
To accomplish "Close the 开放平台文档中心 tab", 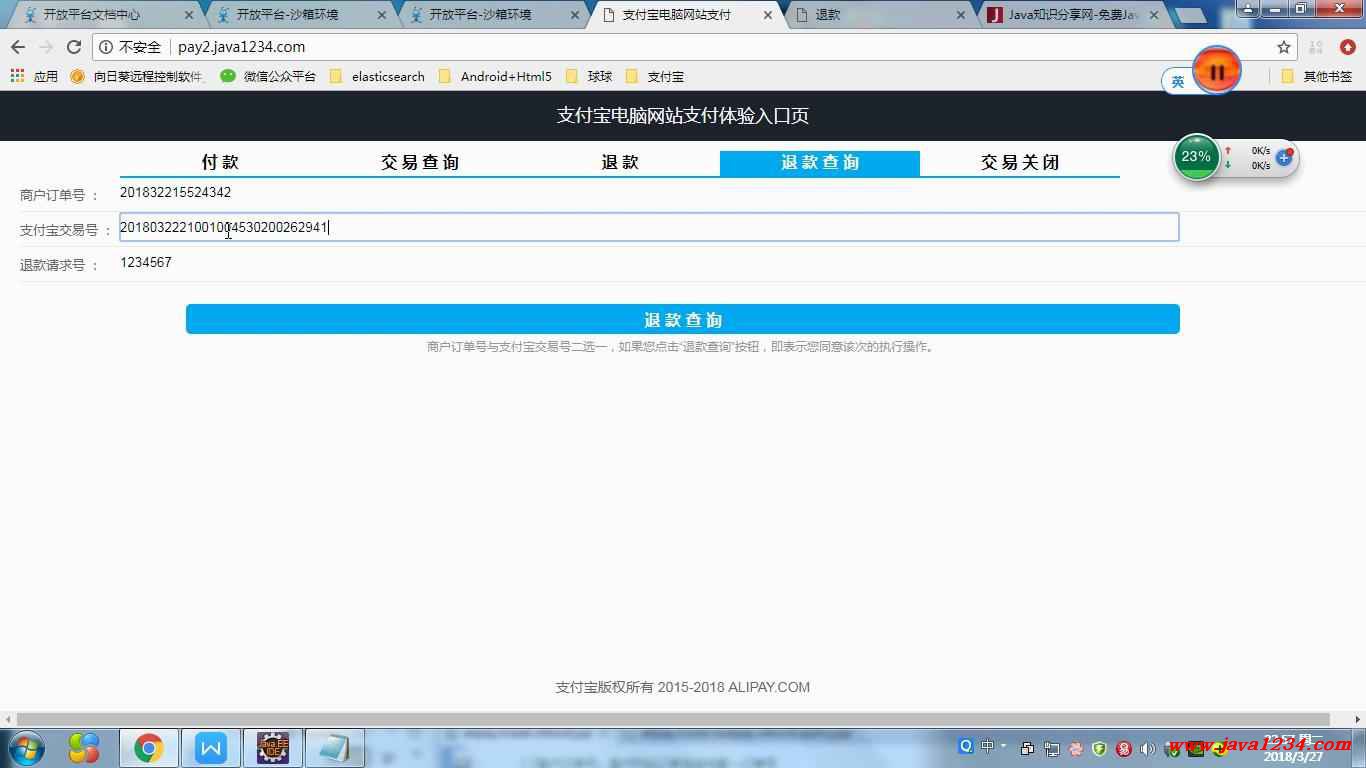I will [x=189, y=15].
